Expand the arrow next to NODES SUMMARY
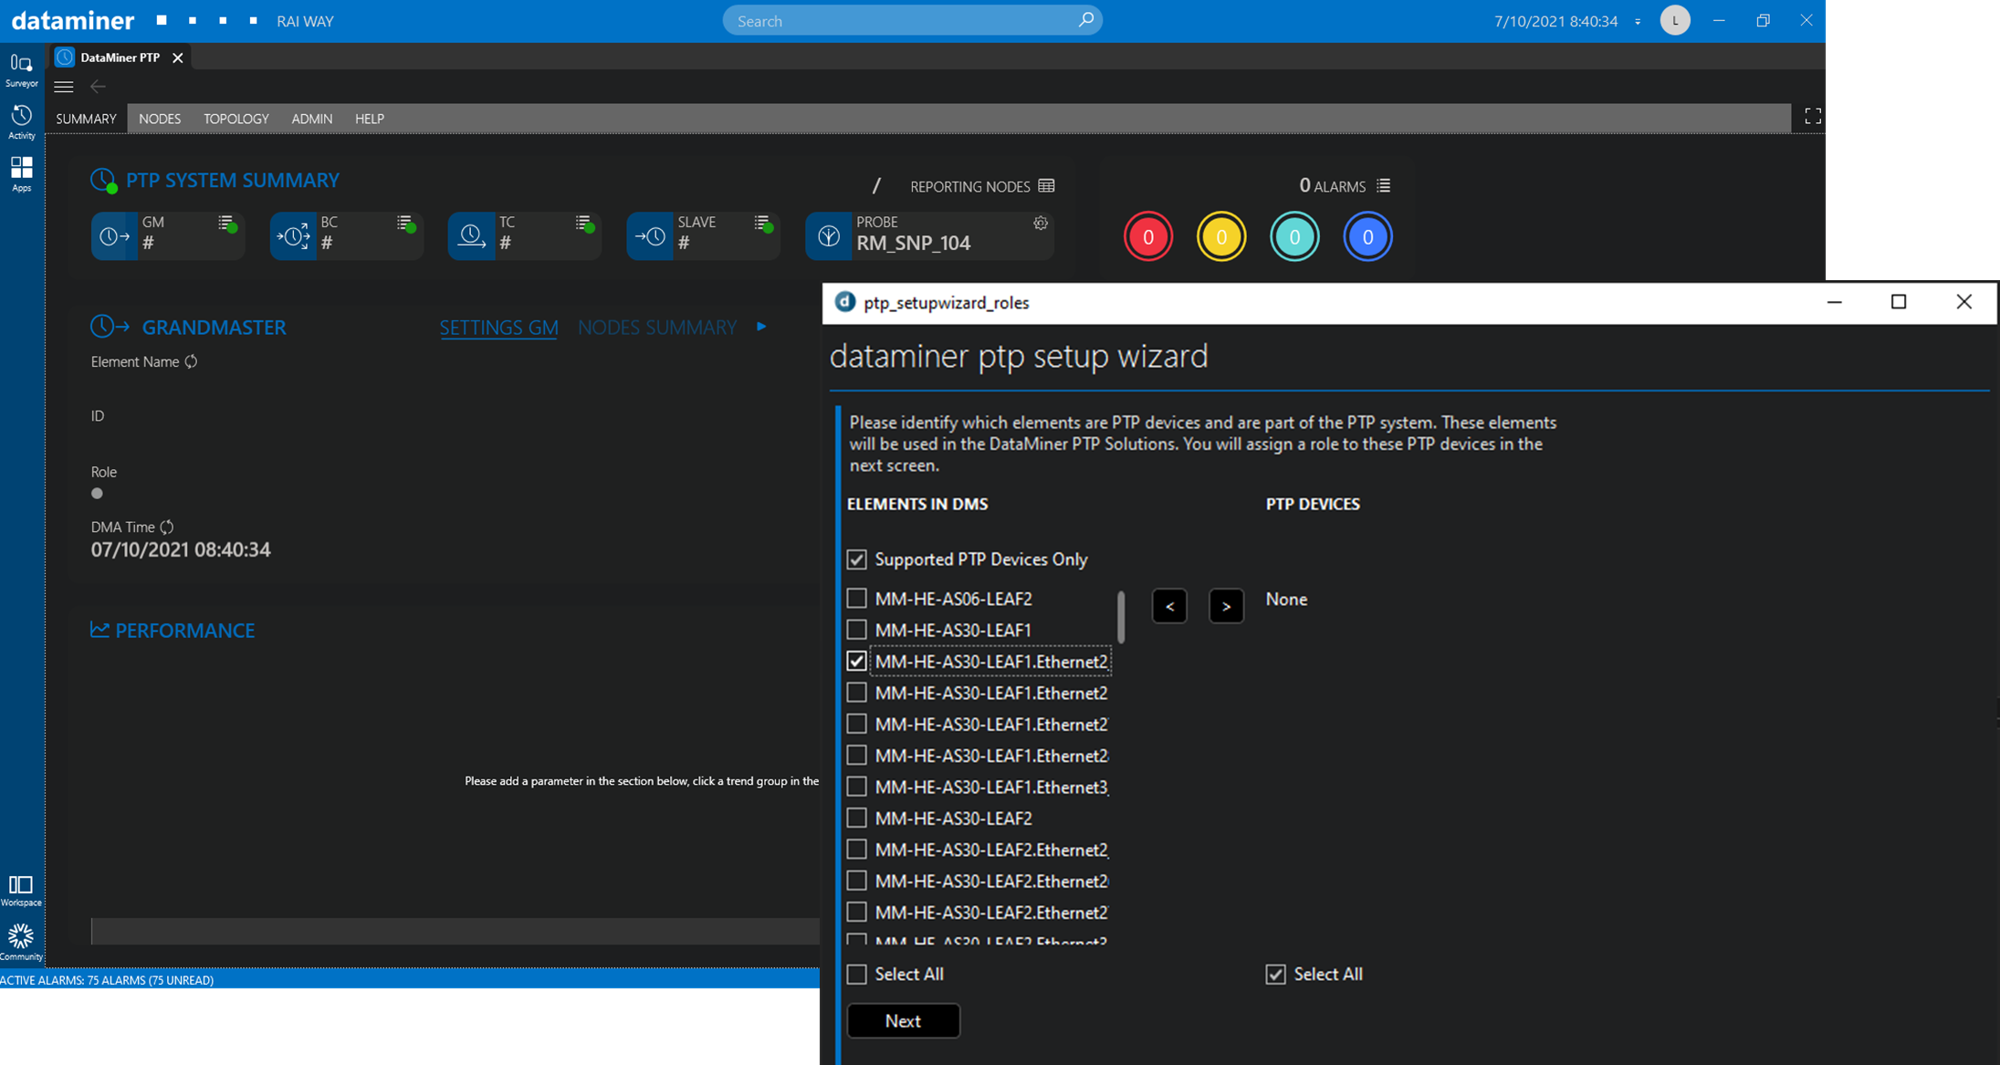Viewport: 2000px width, 1065px height. point(762,327)
